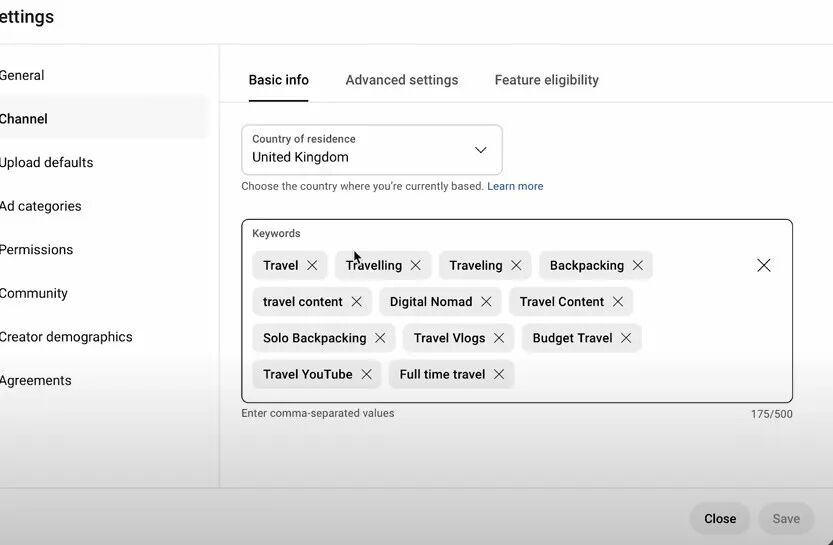833x545 pixels.
Task: Delete the Budget Travel keyword
Action: pyautogui.click(x=626, y=338)
